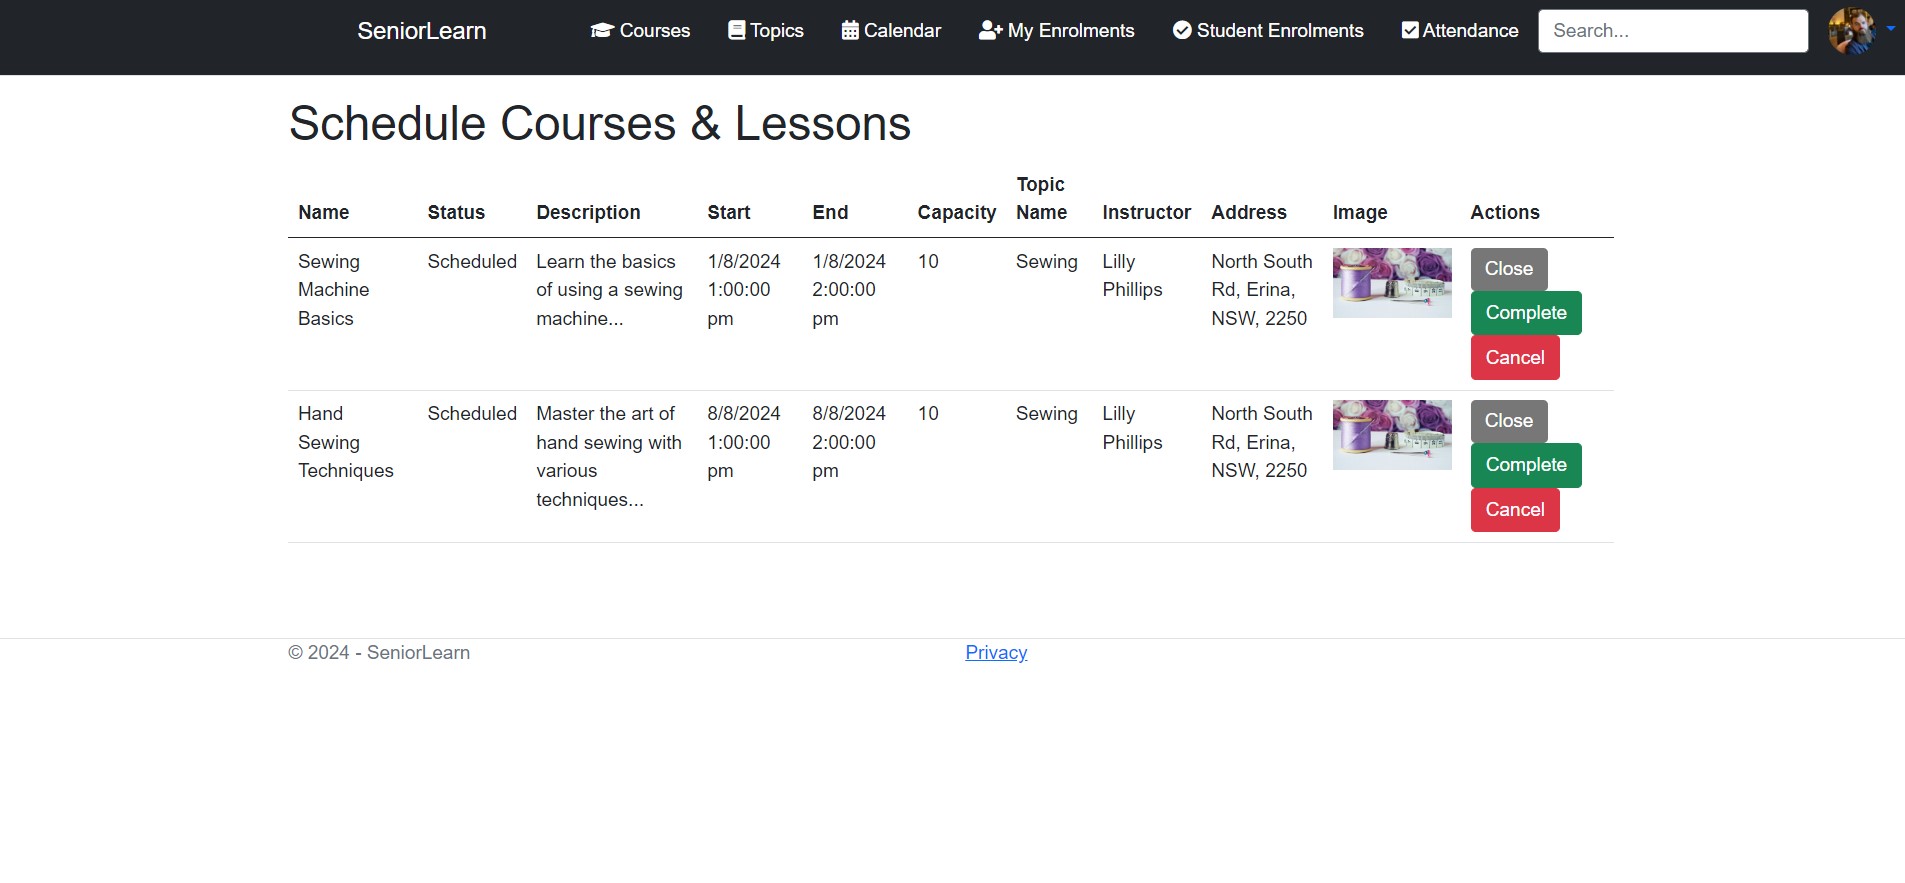Cancel the Sewing Machine Basics course
1905x883 pixels.
pos(1514,358)
